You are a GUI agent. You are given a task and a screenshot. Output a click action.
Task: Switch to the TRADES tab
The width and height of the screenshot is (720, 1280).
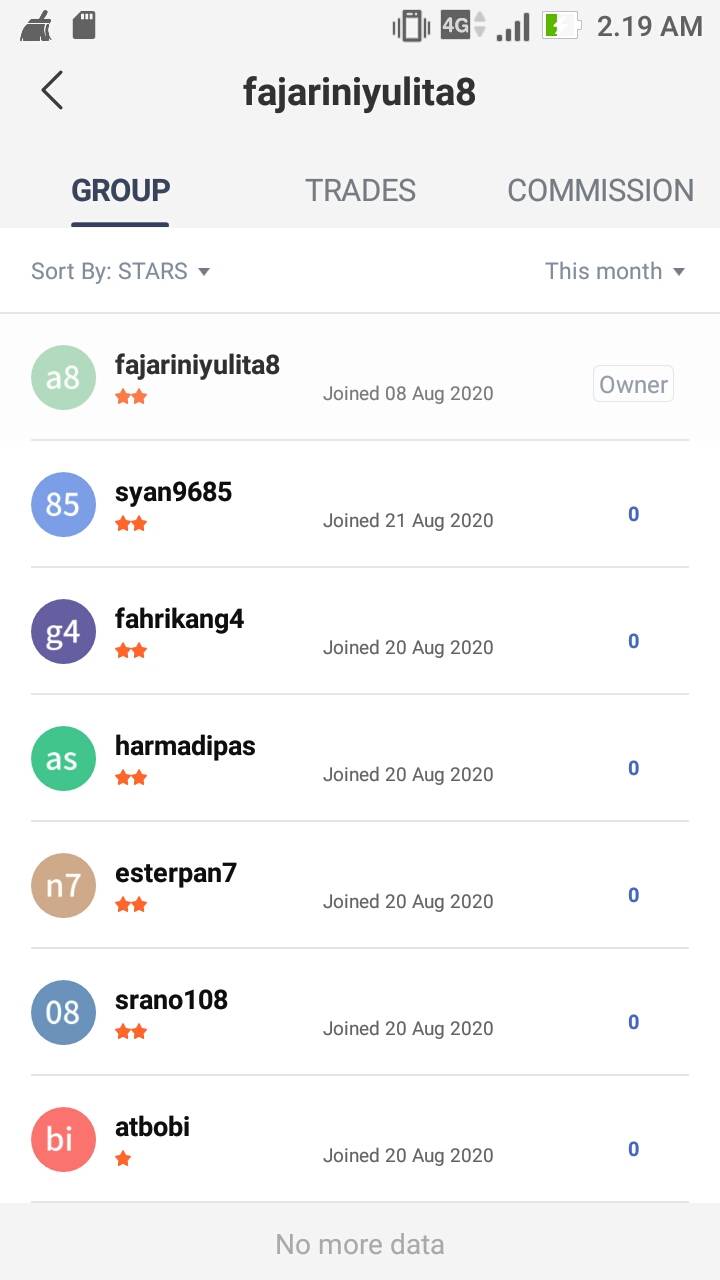click(x=360, y=190)
